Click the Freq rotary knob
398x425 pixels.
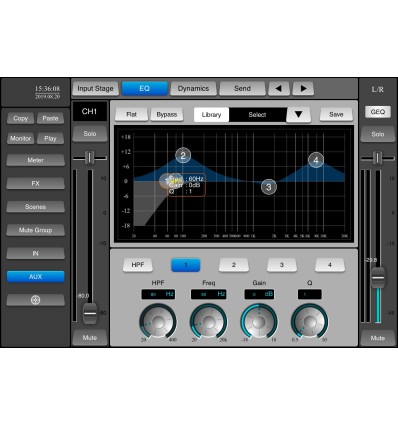click(x=209, y=322)
